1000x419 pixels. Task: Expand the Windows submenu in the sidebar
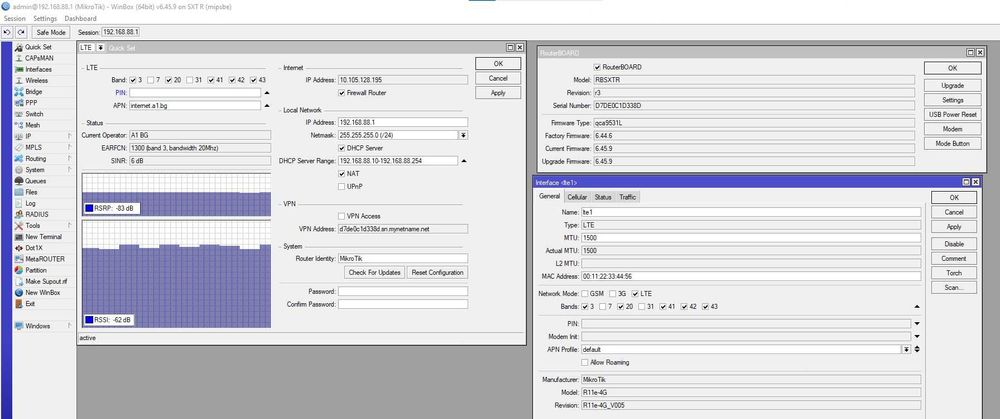[x=70, y=326]
